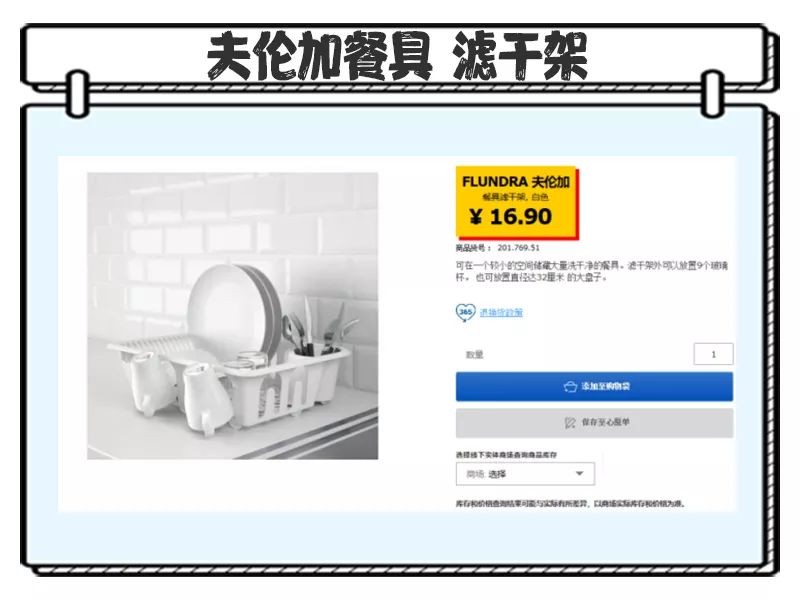
Task: Click the left binder clip on banner
Action: 78,93
